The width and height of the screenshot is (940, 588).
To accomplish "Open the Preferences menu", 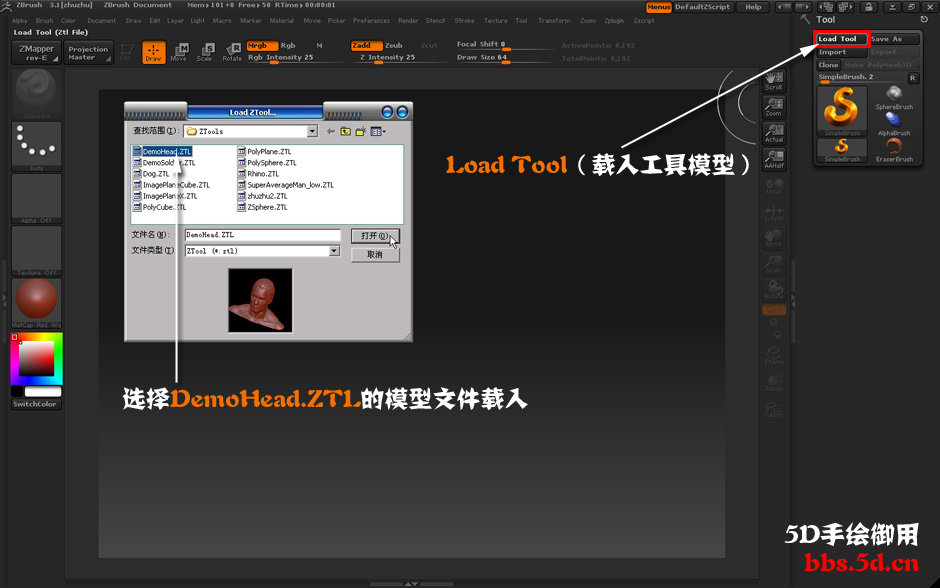I will click(x=371, y=20).
